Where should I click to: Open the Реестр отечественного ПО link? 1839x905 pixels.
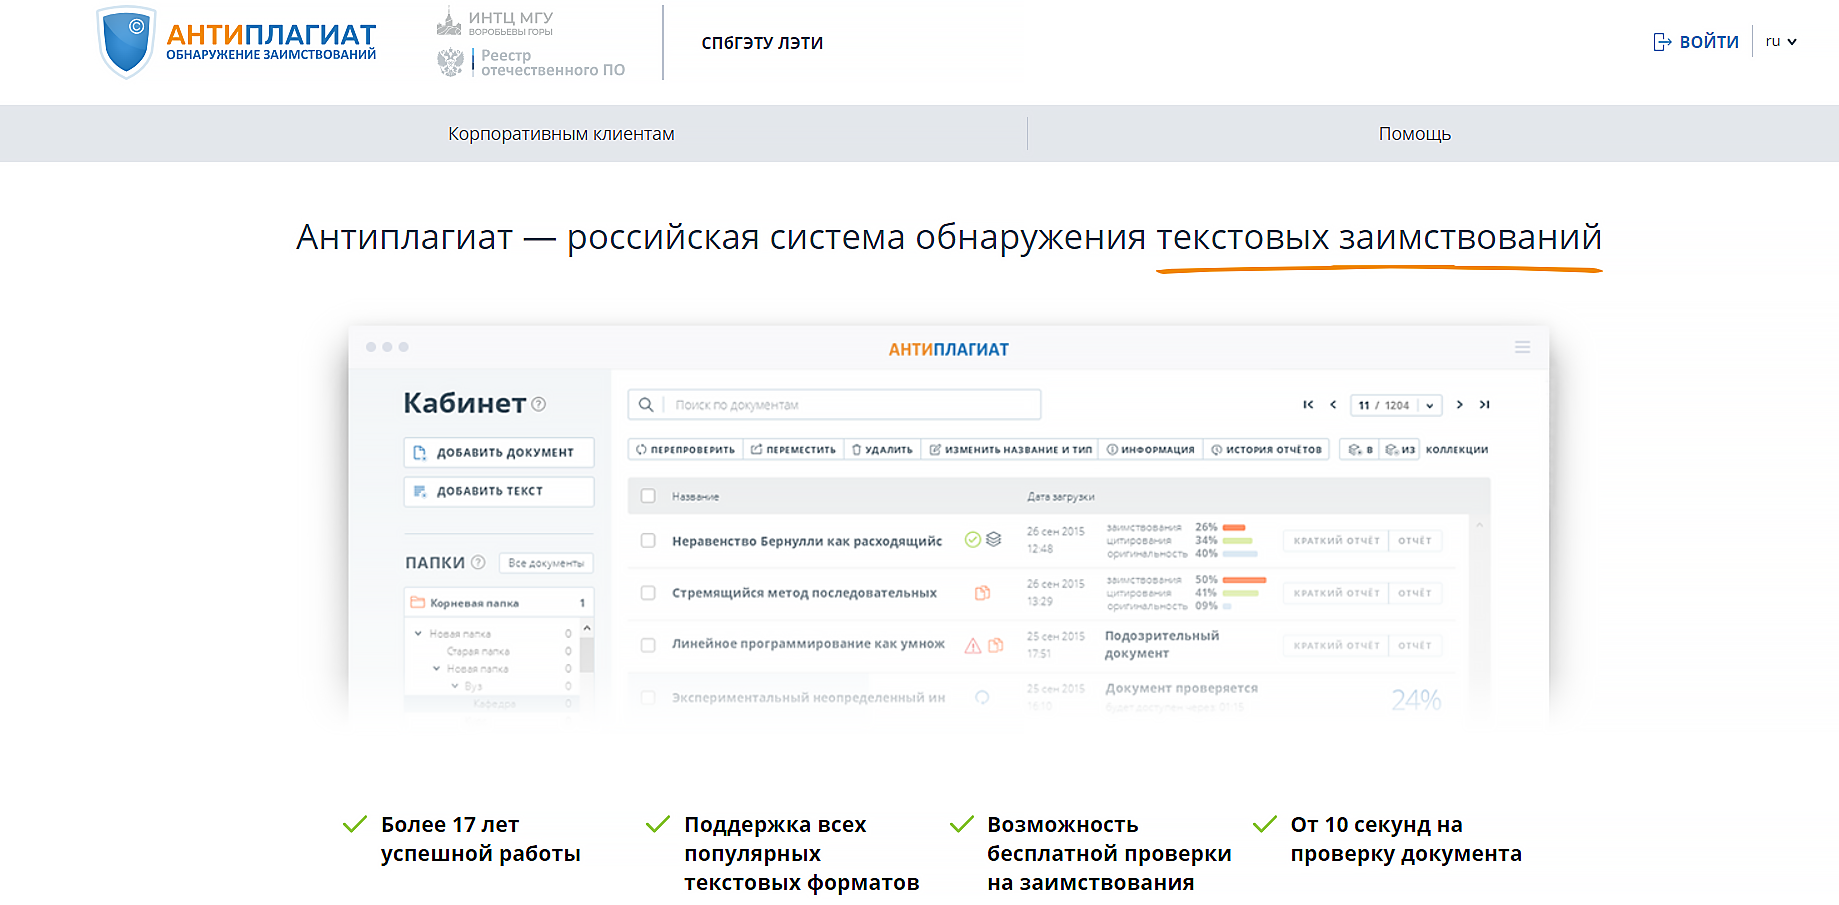[x=531, y=62]
